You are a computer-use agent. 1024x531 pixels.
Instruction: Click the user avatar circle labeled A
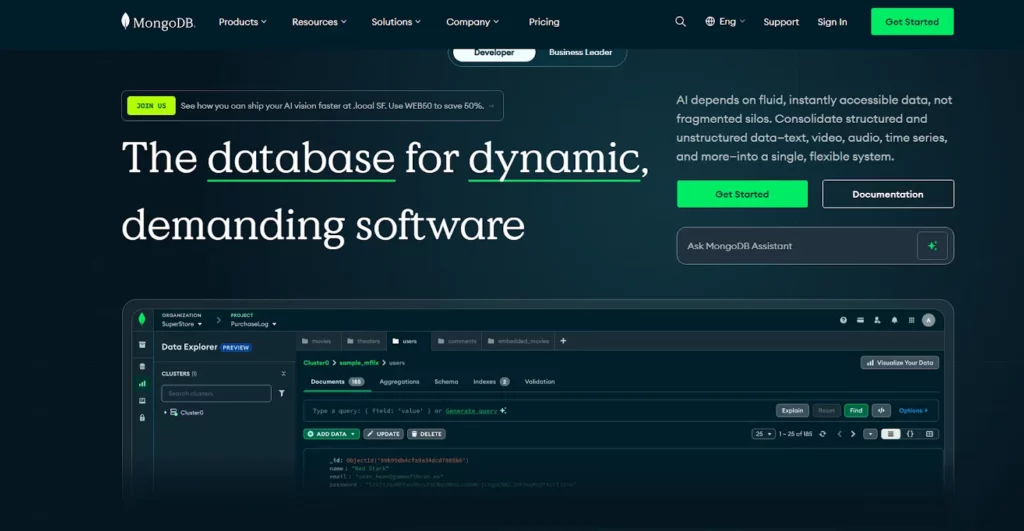928,320
